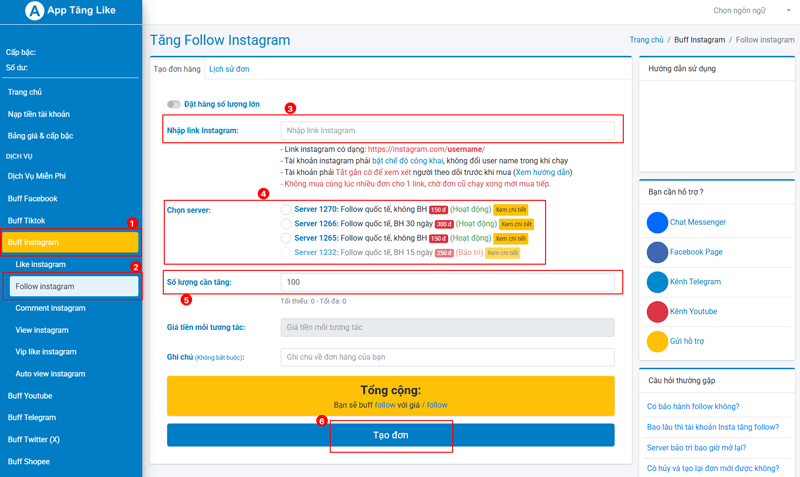Expand the Buff Shopee menu
Viewport: 800px width, 477px height.
tap(29, 462)
